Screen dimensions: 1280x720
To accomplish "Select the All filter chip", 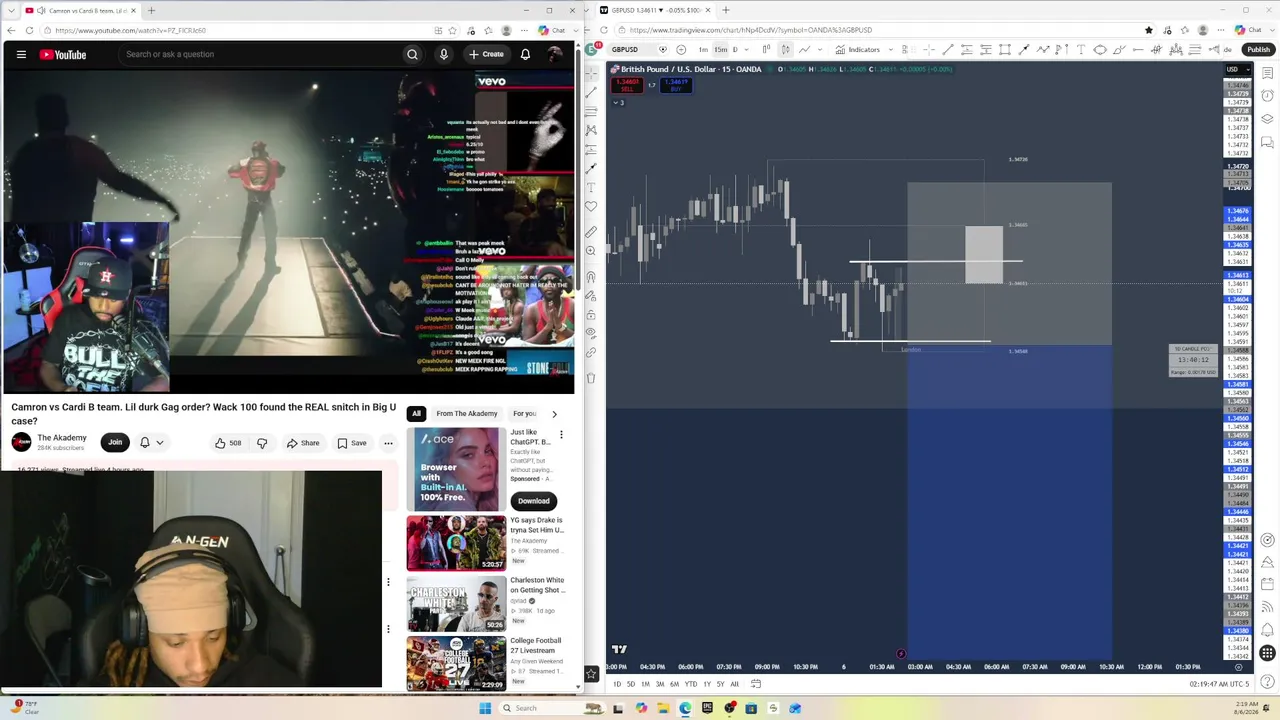I will (x=416, y=414).
